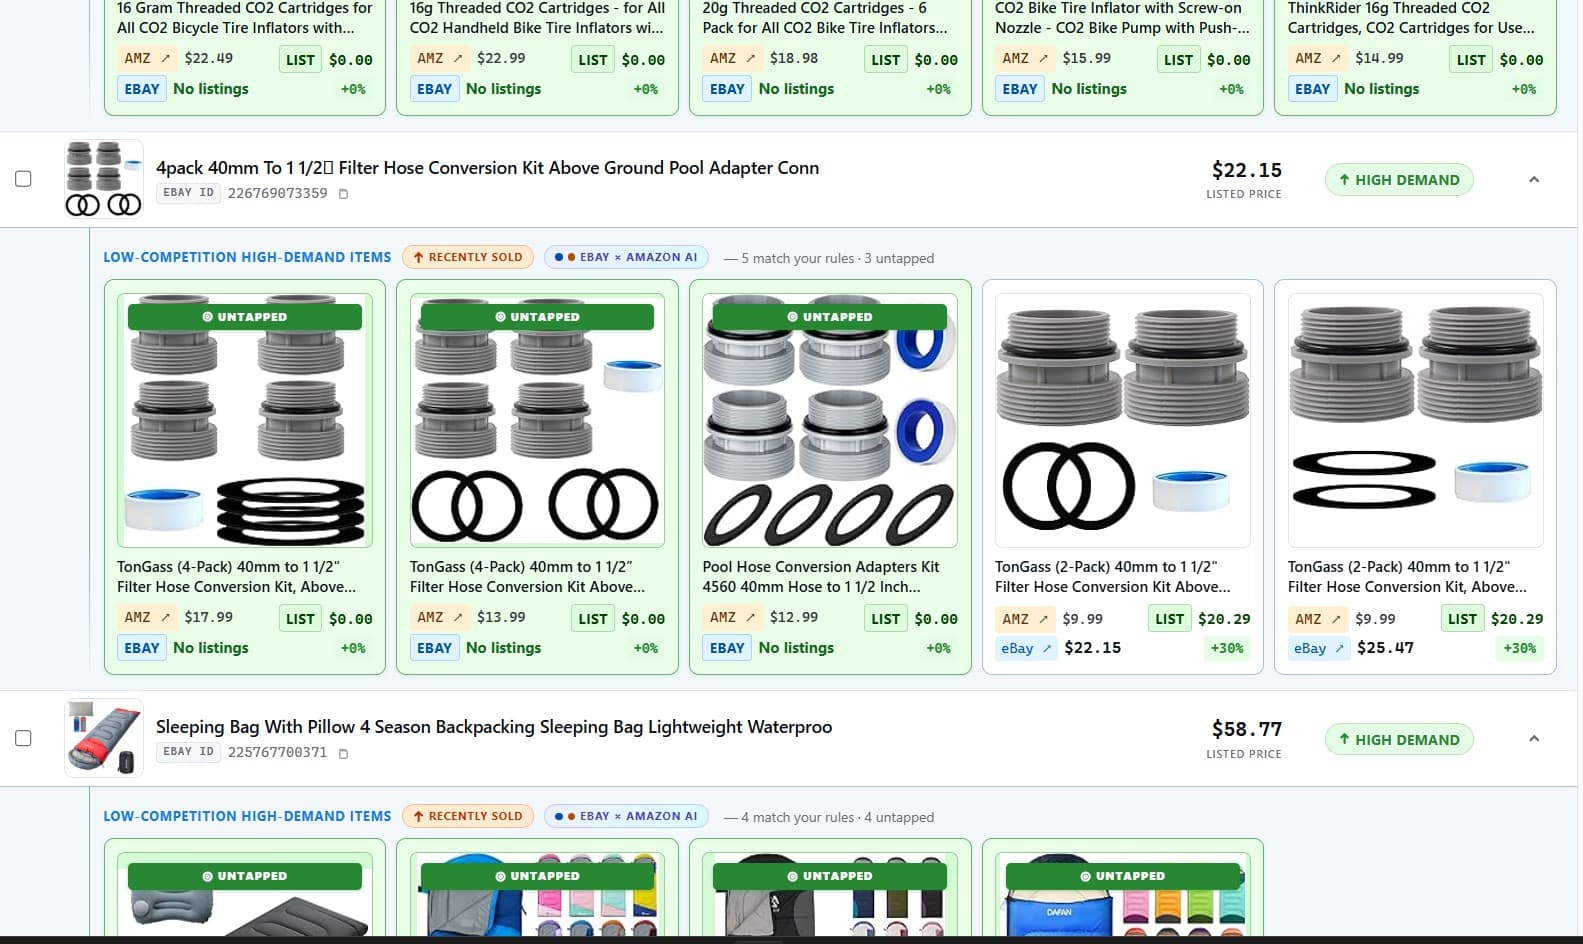This screenshot has width=1583, height=944.
Task: Open AMZ link priced $13.99 for TonGass 4-Pack
Action: click(440, 618)
